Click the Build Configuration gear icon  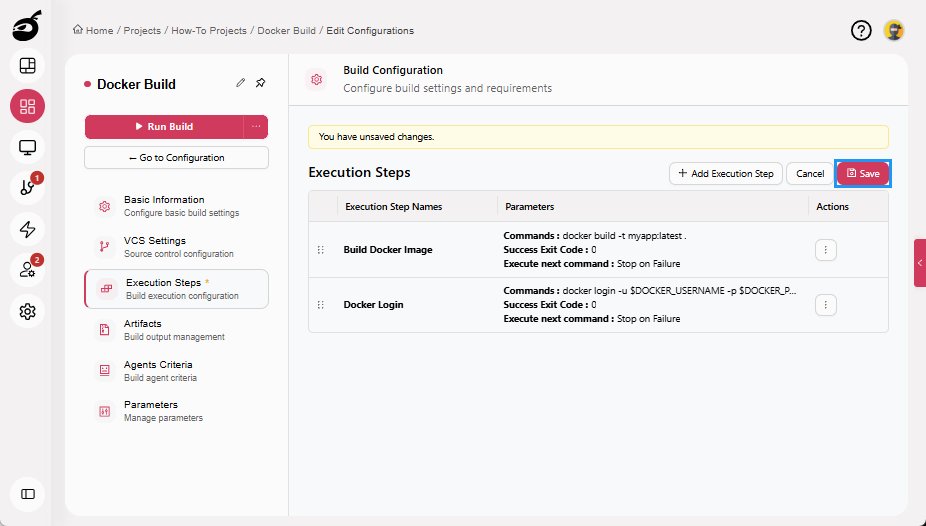pyautogui.click(x=317, y=79)
